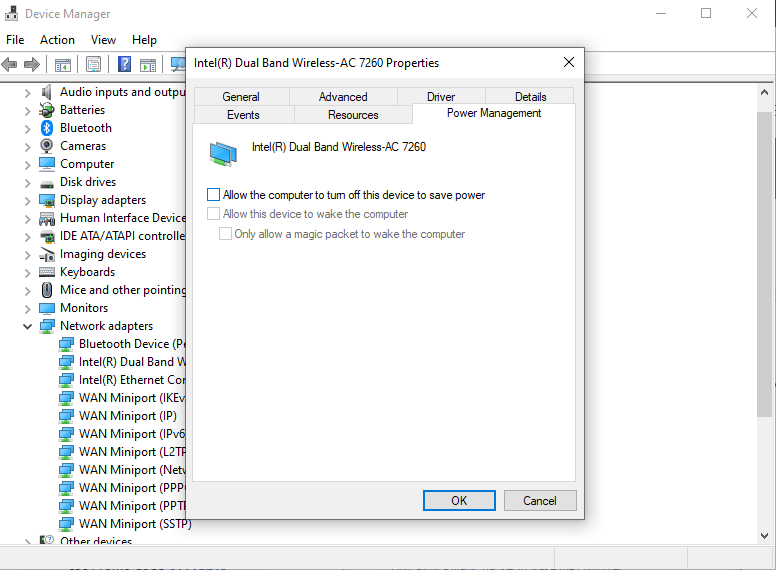Switch to the Advanced tab
Screen dimensions: 776x570
pyautogui.click(x=343, y=96)
